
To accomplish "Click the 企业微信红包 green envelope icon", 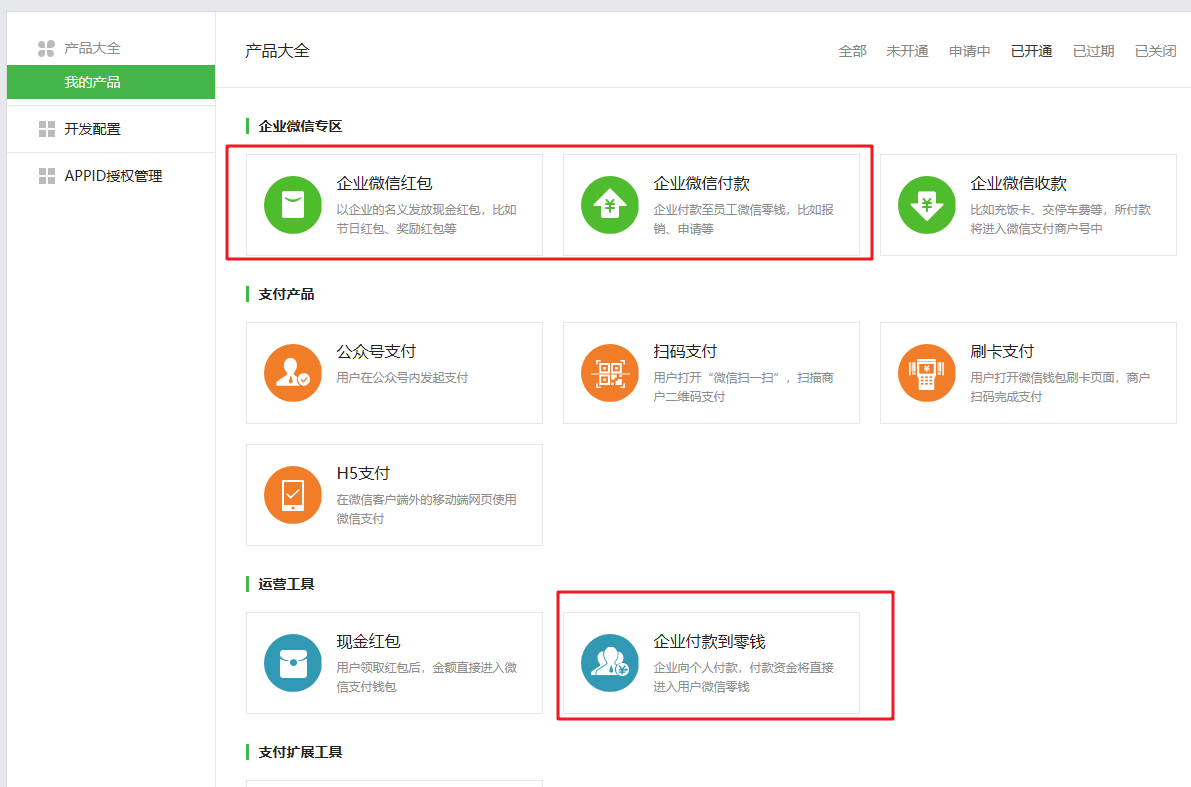I will point(292,205).
